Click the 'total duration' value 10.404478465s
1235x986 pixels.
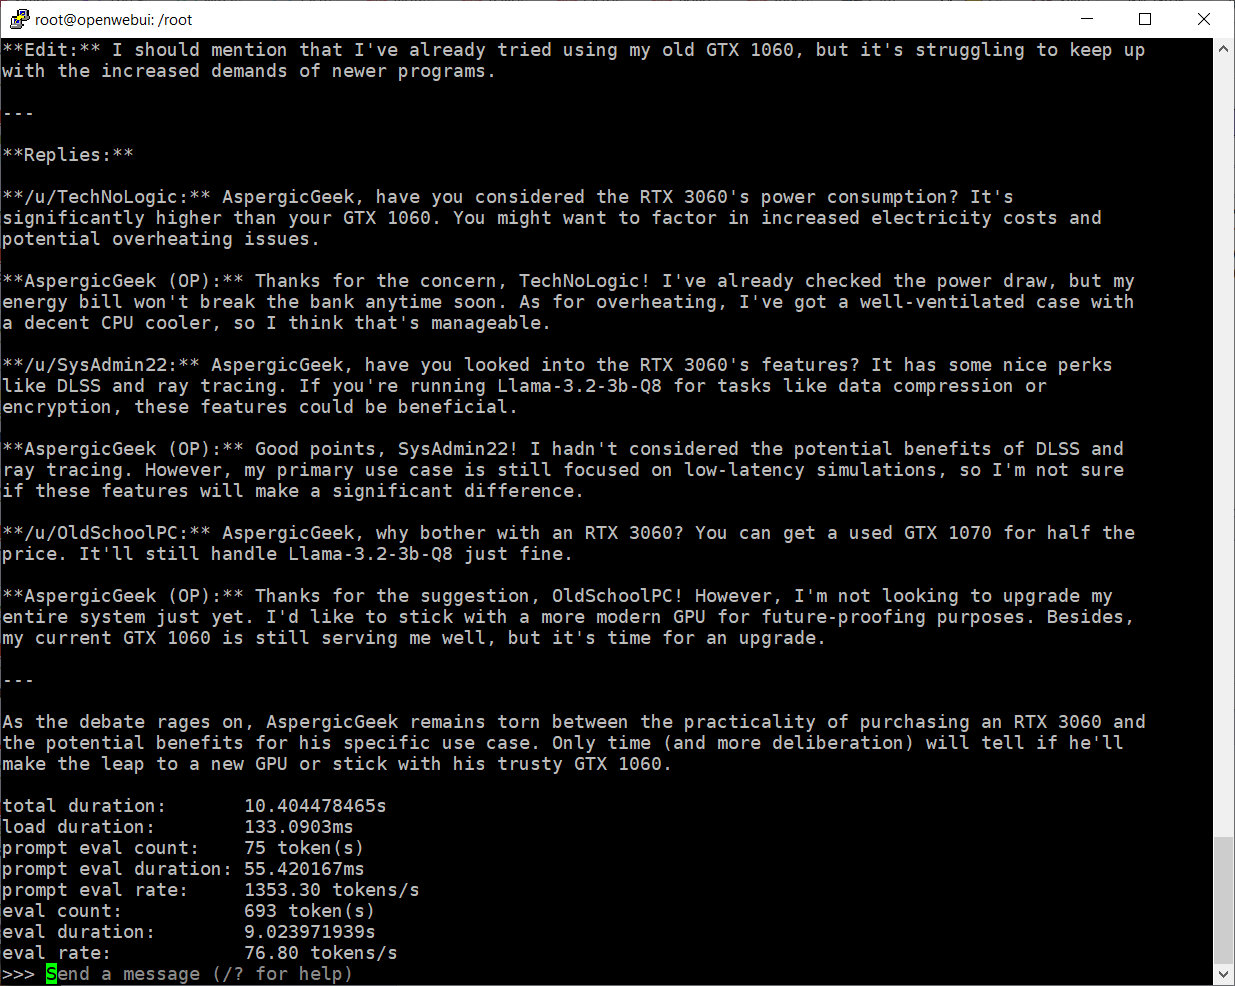pyautogui.click(x=315, y=806)
